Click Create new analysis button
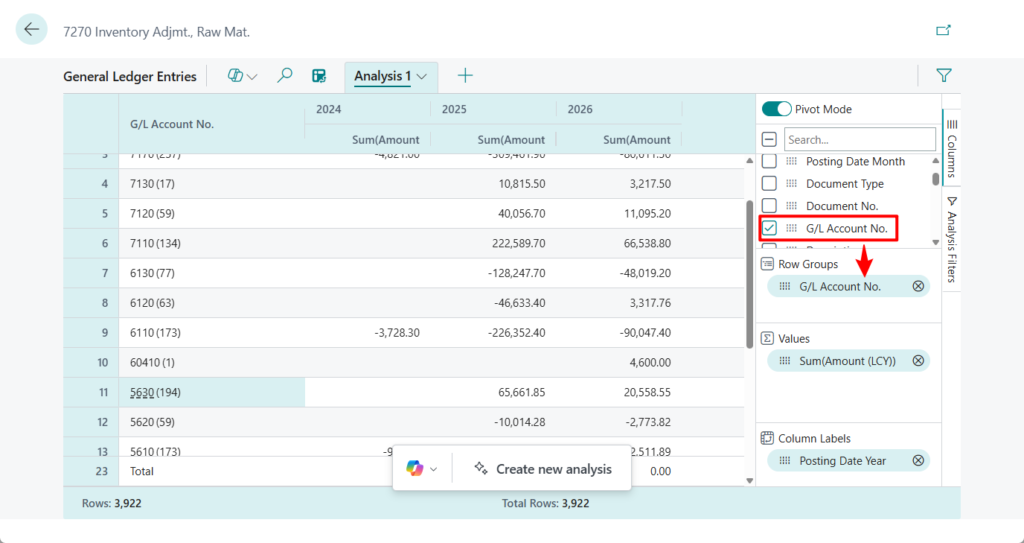 tap(543, 469)
